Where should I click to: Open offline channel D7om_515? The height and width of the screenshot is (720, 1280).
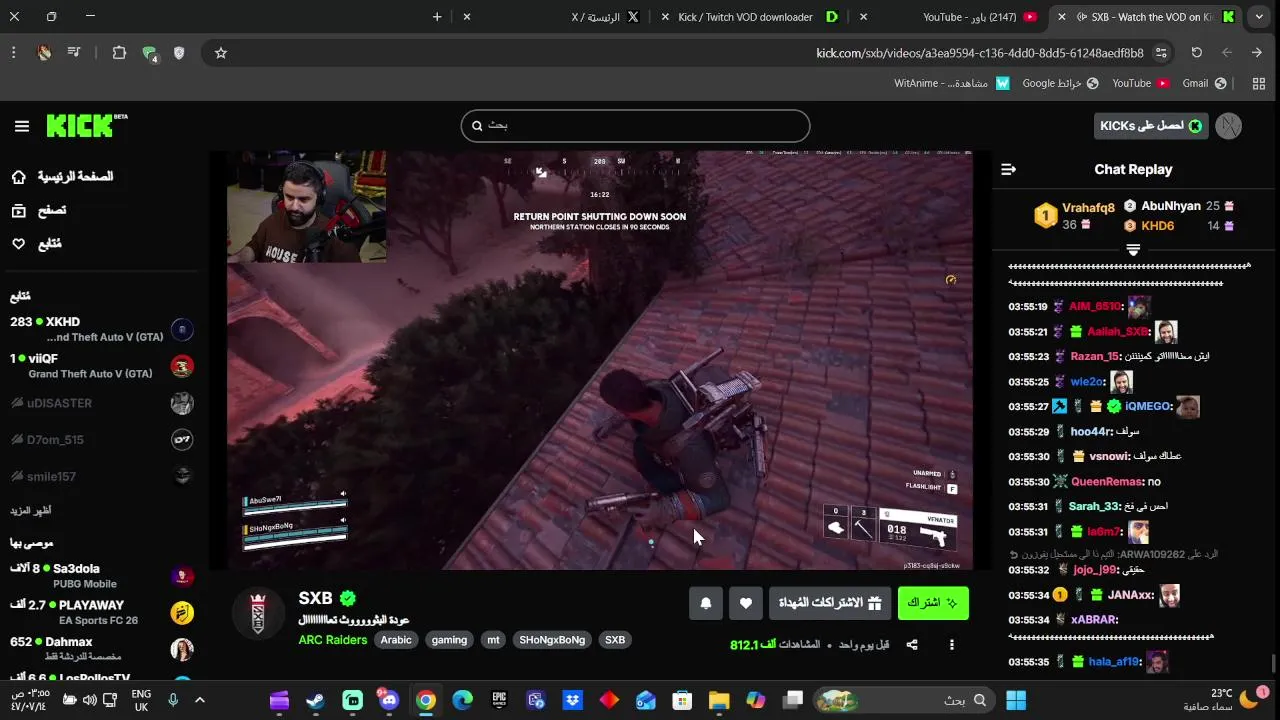pos(100,440)
